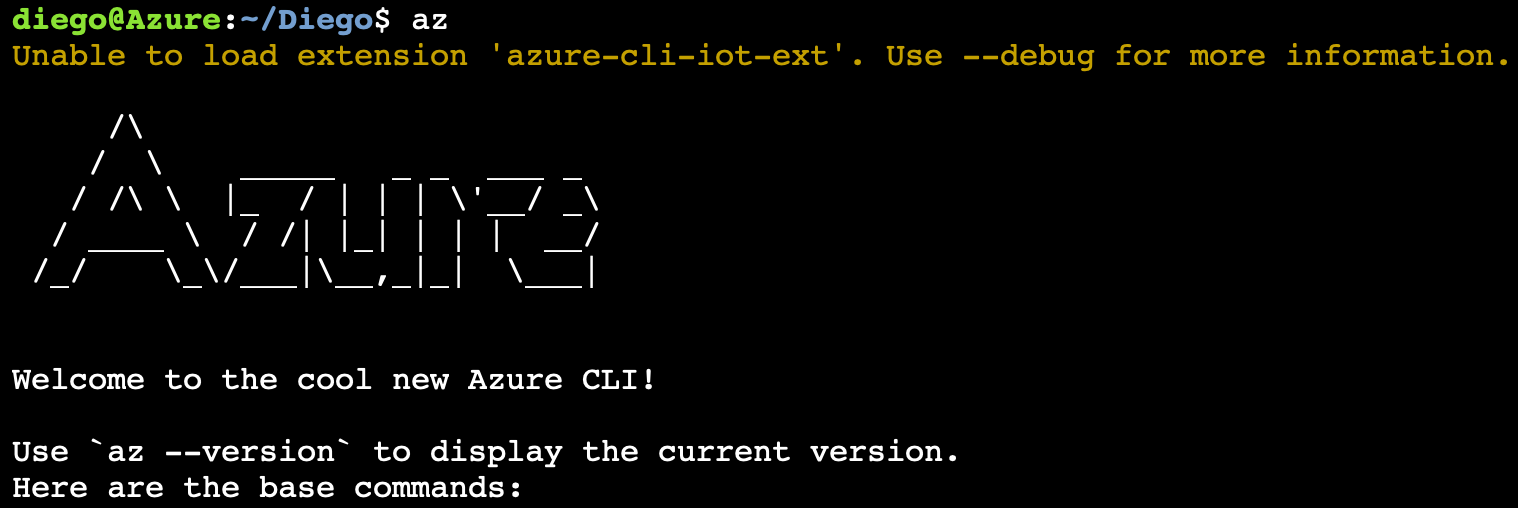
Task: Click the blue '~/Diego' path in prompt
Action: point(297,19)
